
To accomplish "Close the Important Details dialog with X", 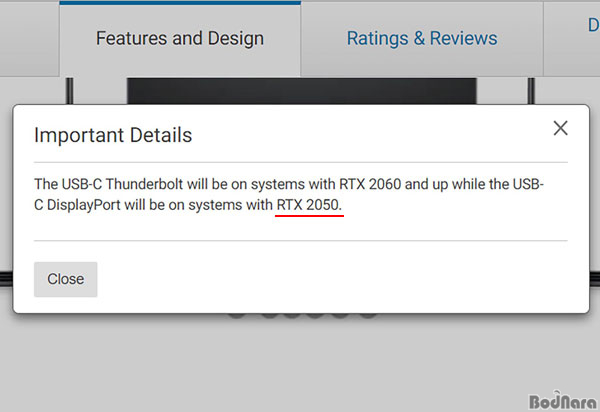I will [560, 128].
